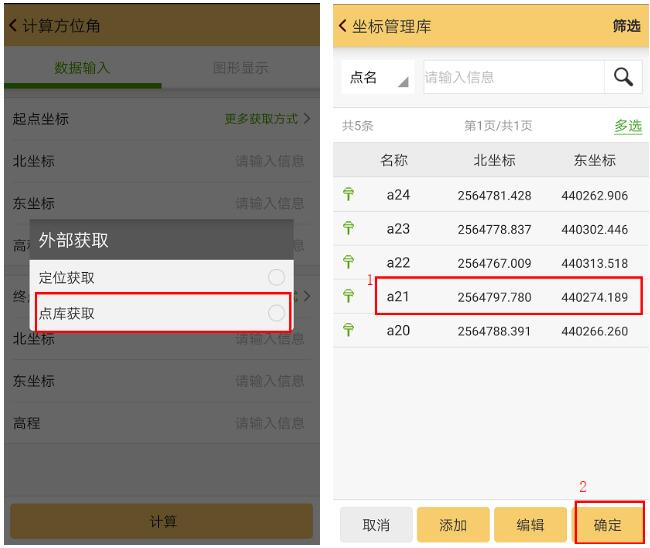Click north coordinate 2564788.391

coord(494,331)
